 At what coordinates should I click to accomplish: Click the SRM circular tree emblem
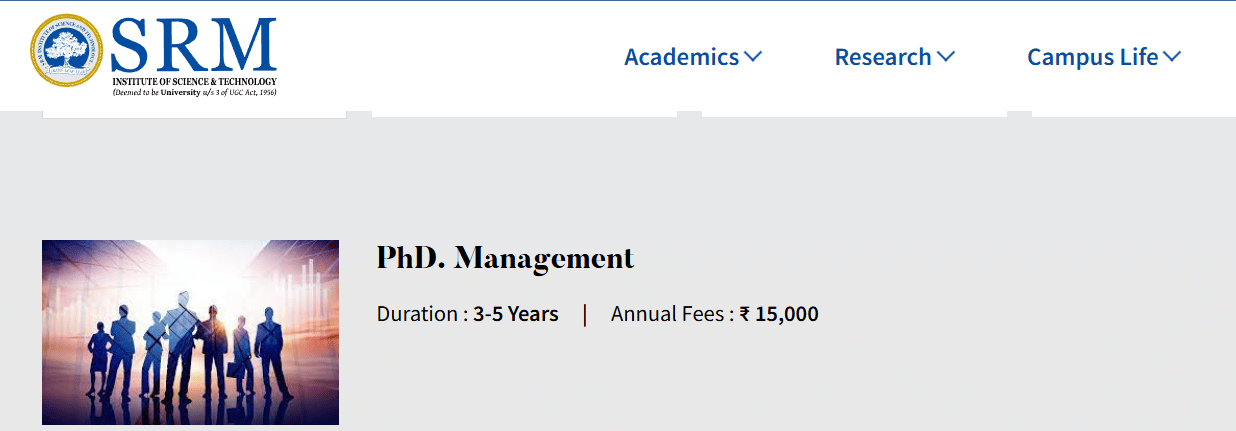click(67, 51)
